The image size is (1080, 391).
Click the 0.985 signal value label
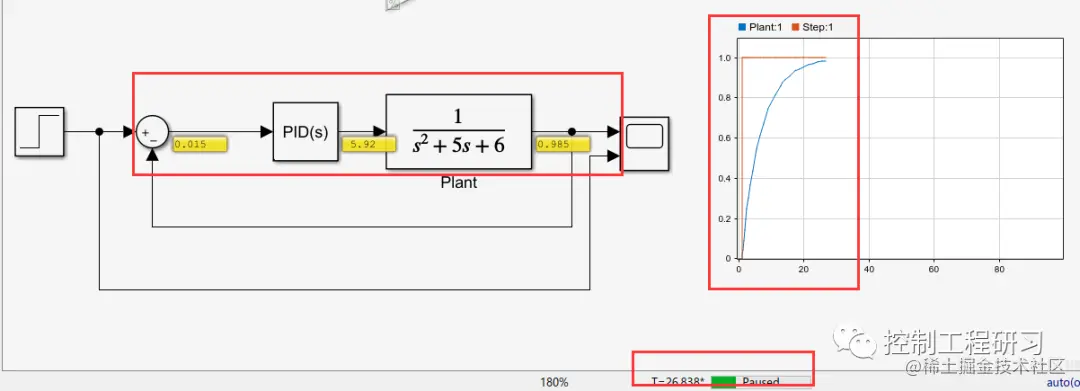tap(563, 145)
